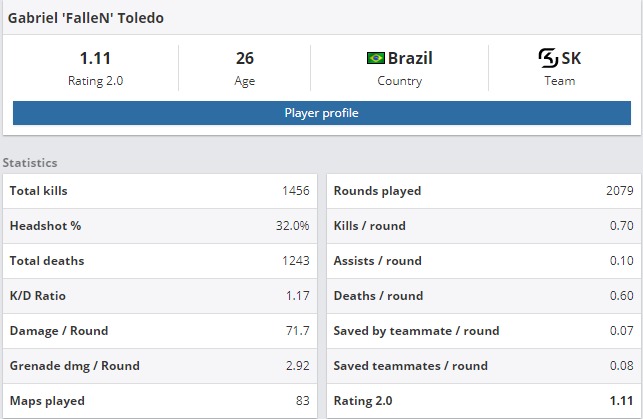The width and height of the screenshot is (643, 419).
Task: Click the Kills / round value 0.70
Action: point(622,226)
